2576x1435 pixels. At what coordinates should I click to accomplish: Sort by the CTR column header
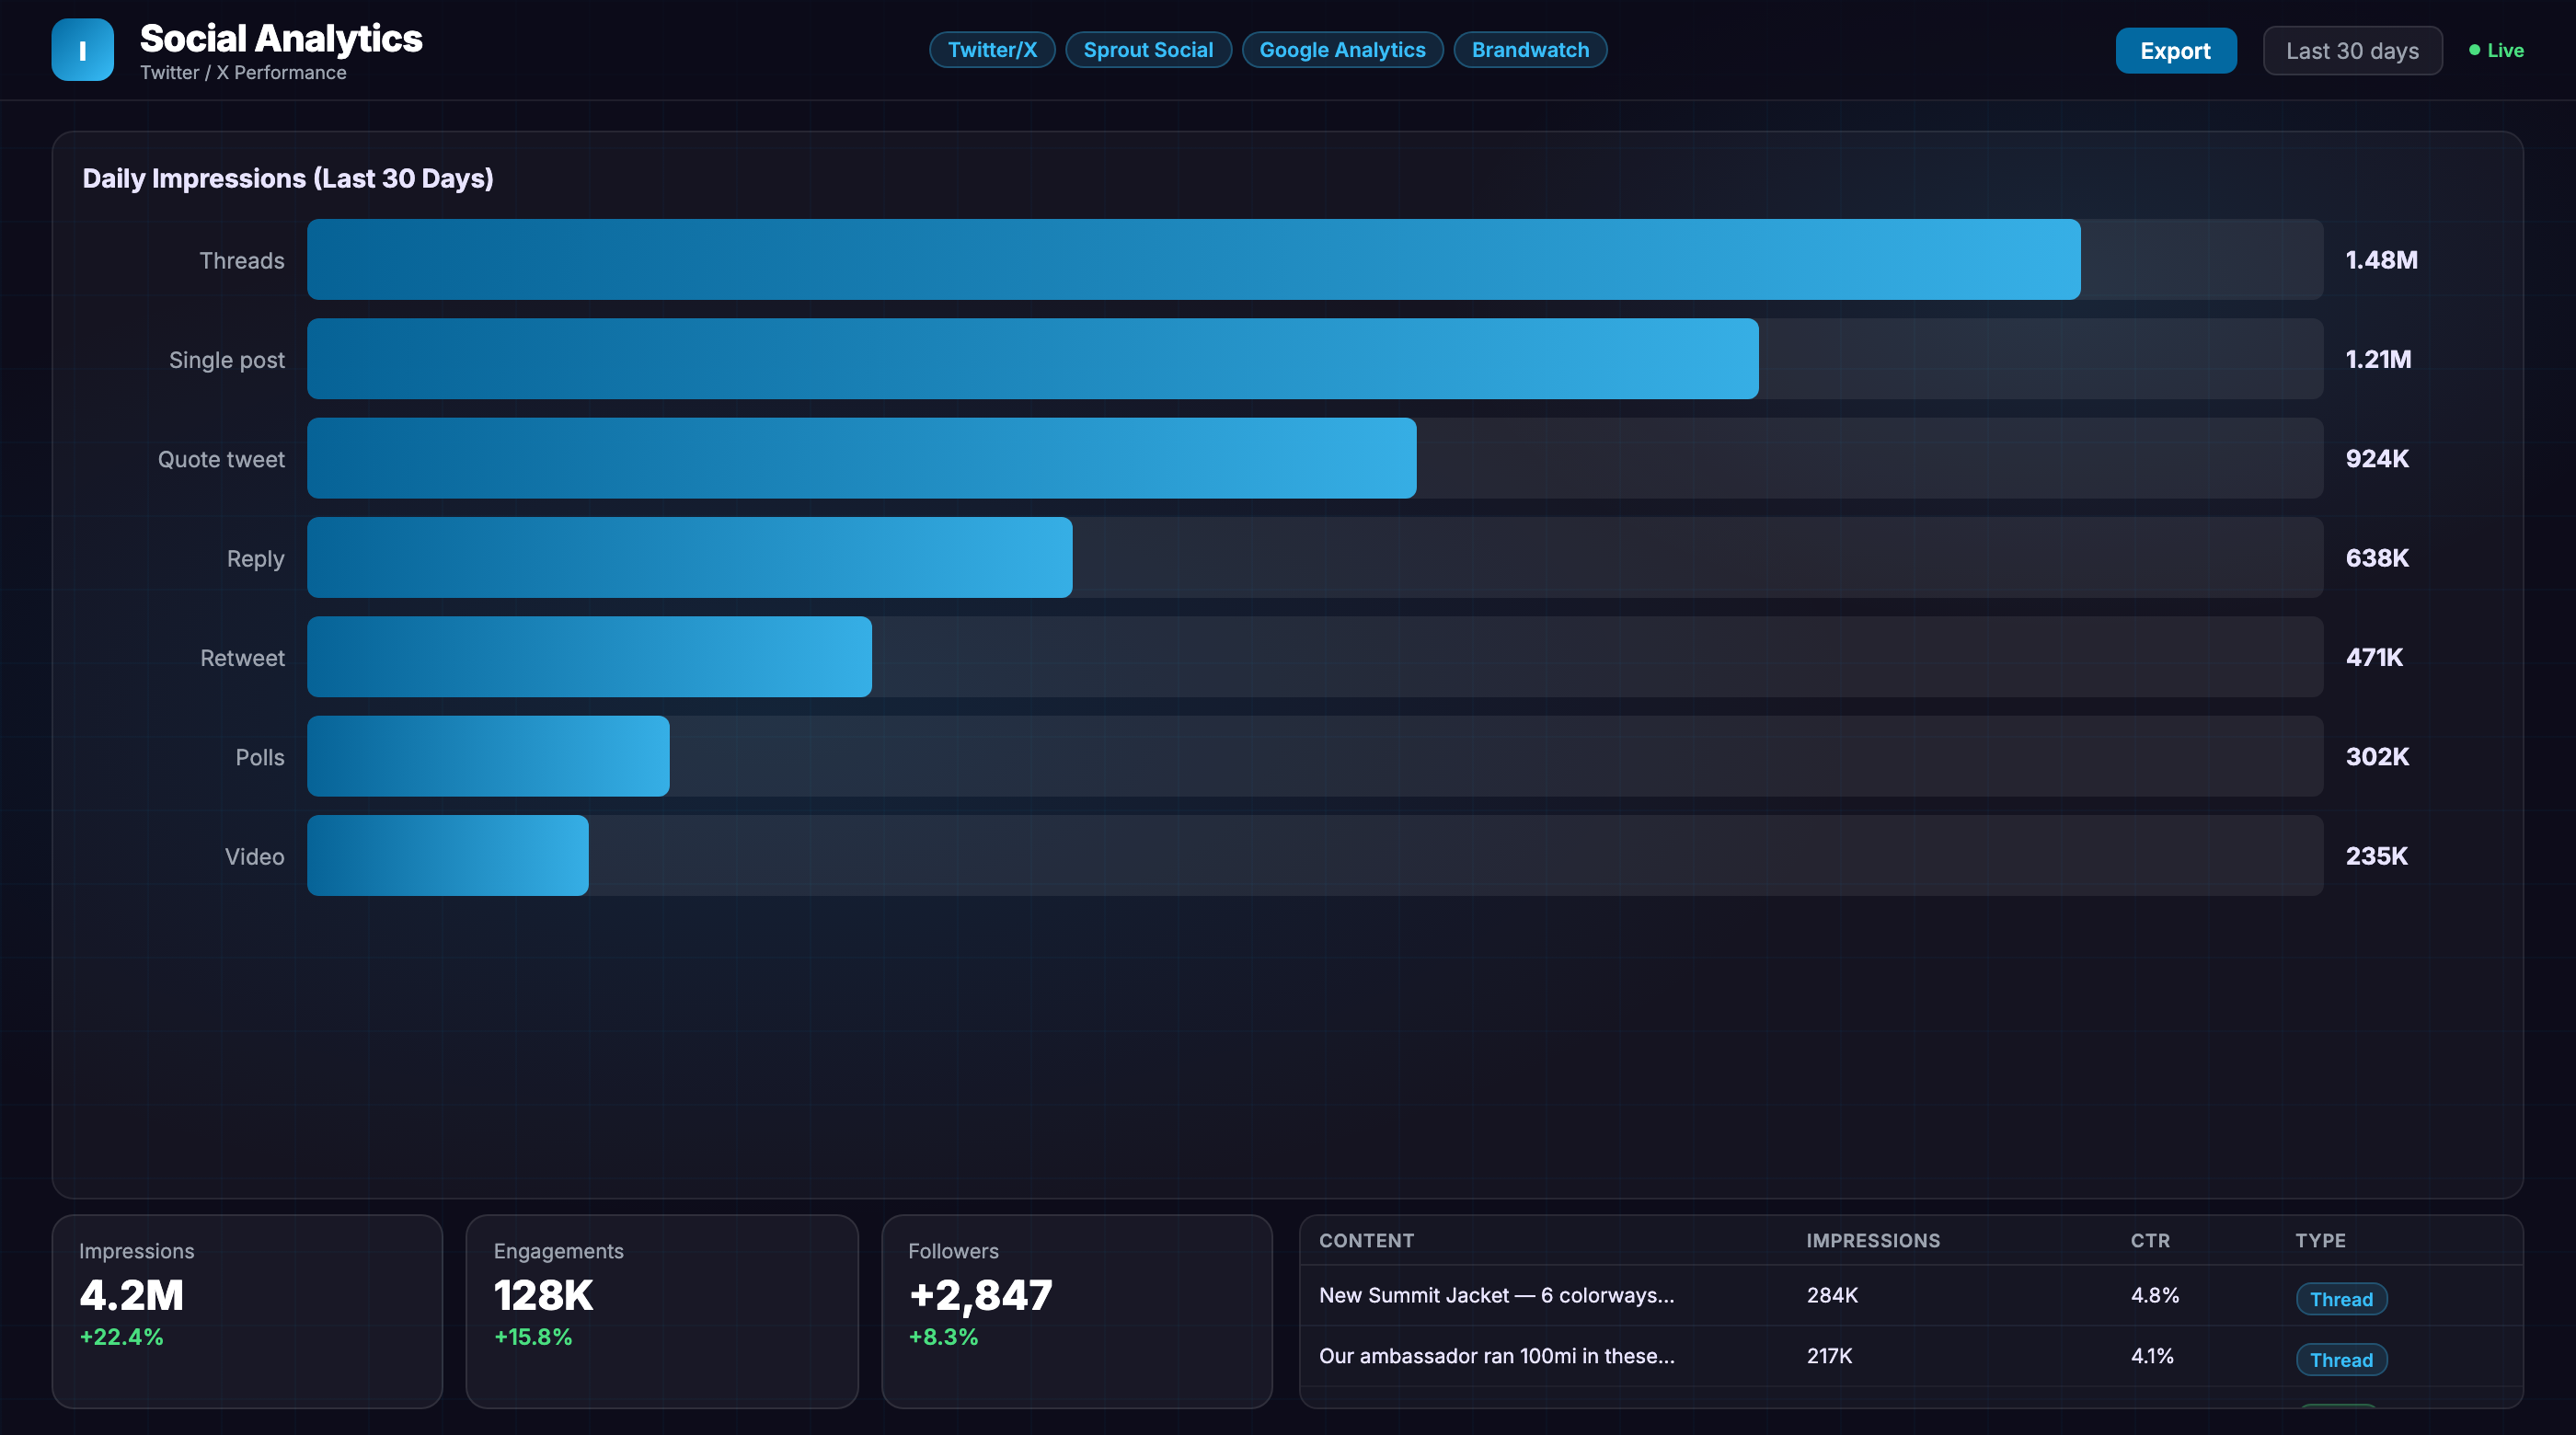pyautogui.click(x=2150, y=1240)
